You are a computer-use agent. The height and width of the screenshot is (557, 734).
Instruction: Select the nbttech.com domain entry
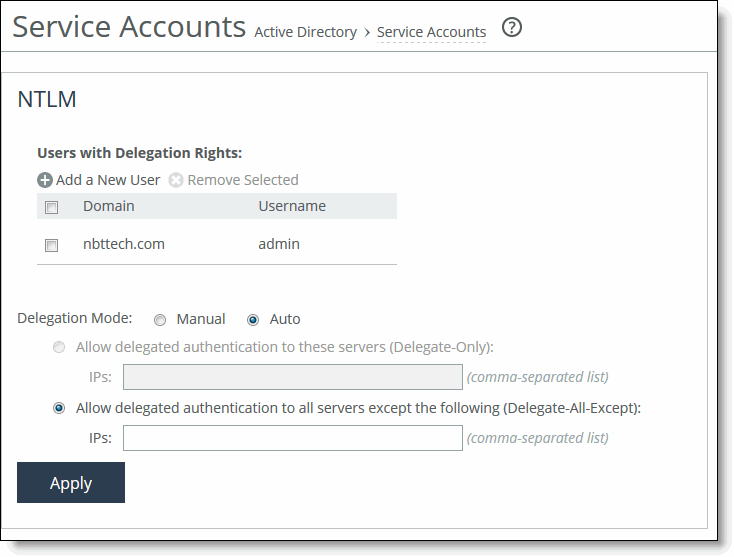coord(124,244)
